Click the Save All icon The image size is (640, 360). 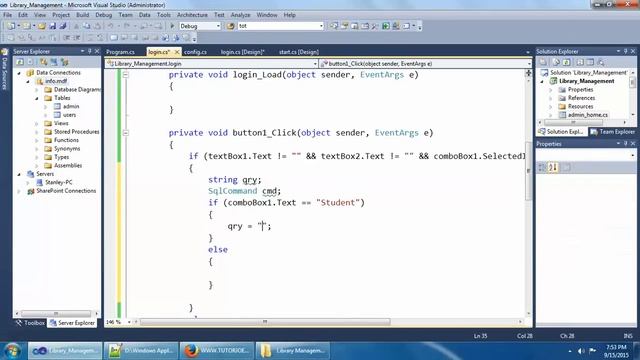(63, 26)
